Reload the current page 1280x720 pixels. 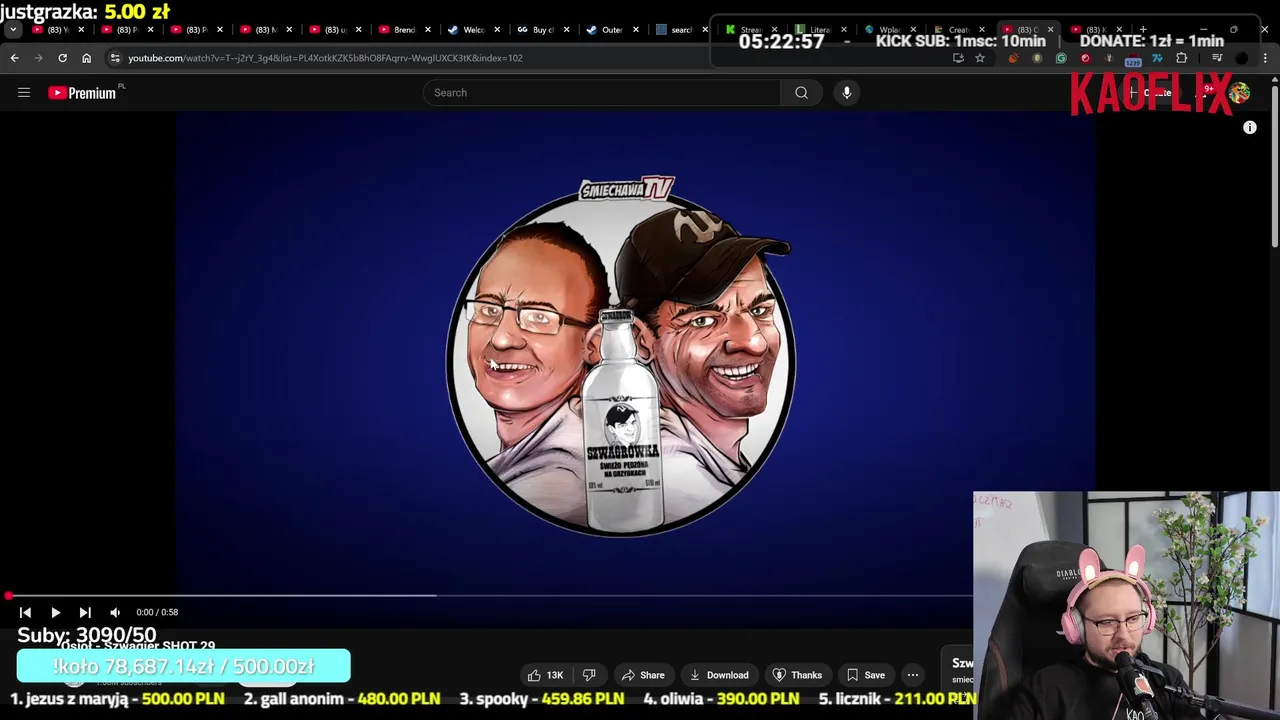point(62,58)
